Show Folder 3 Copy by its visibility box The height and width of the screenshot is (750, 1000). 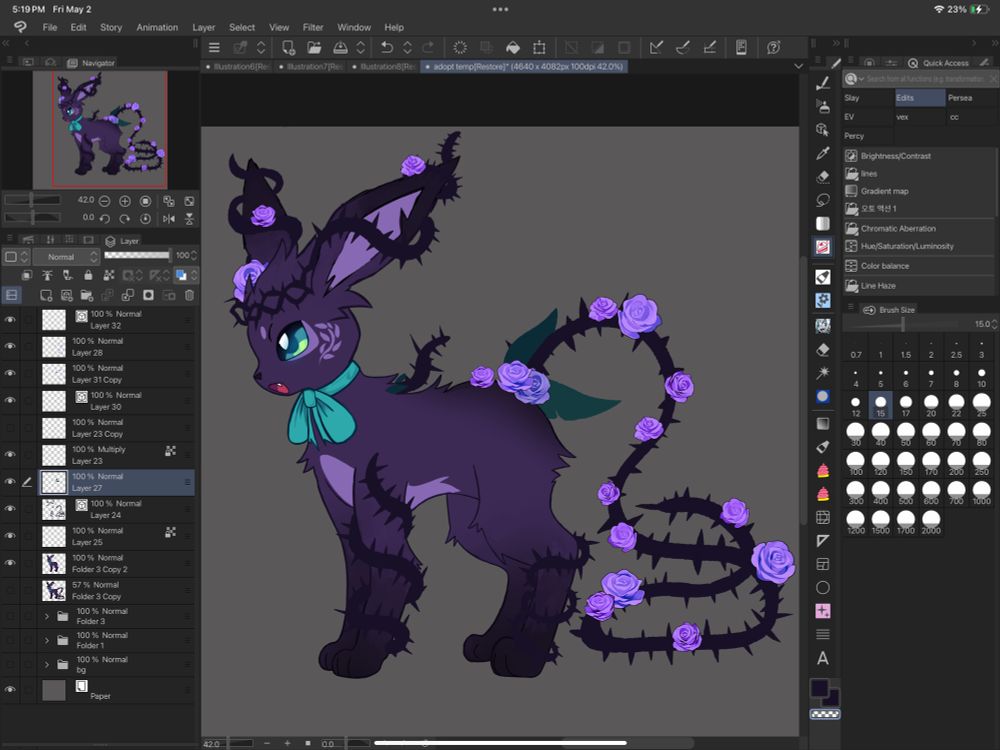click(10, 590)
